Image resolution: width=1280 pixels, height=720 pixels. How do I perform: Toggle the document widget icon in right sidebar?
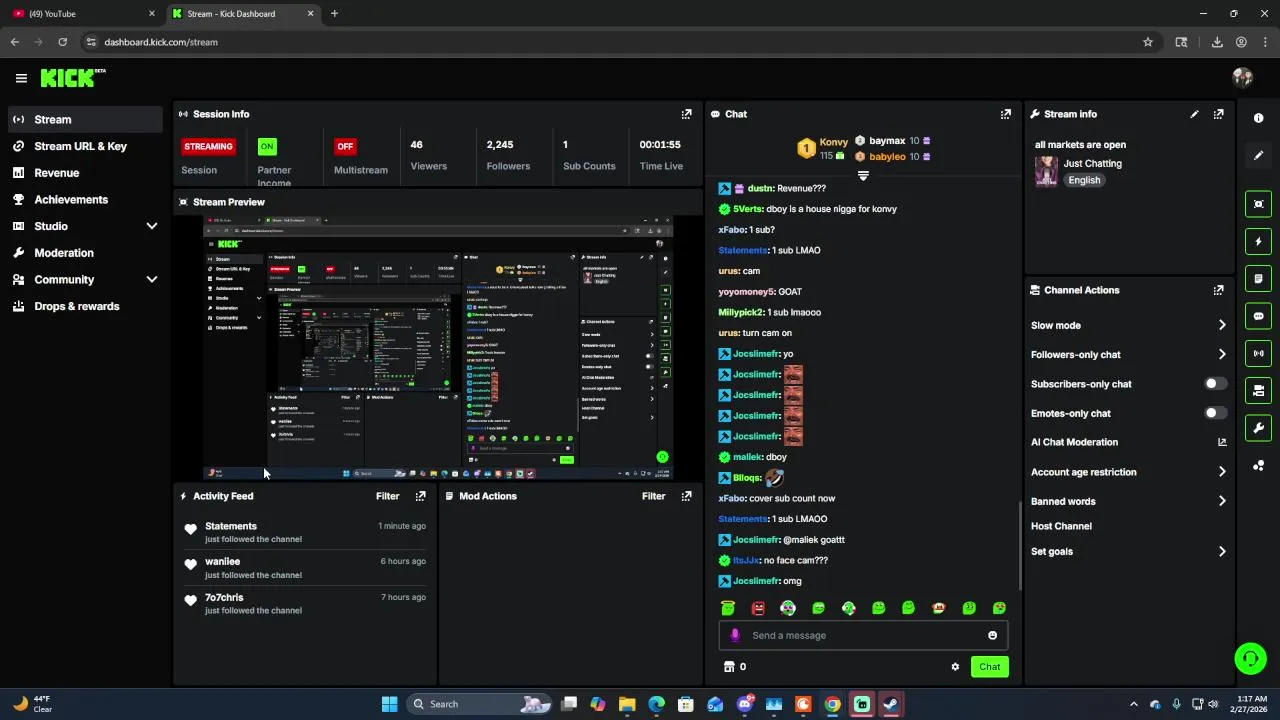point(1258,278)
